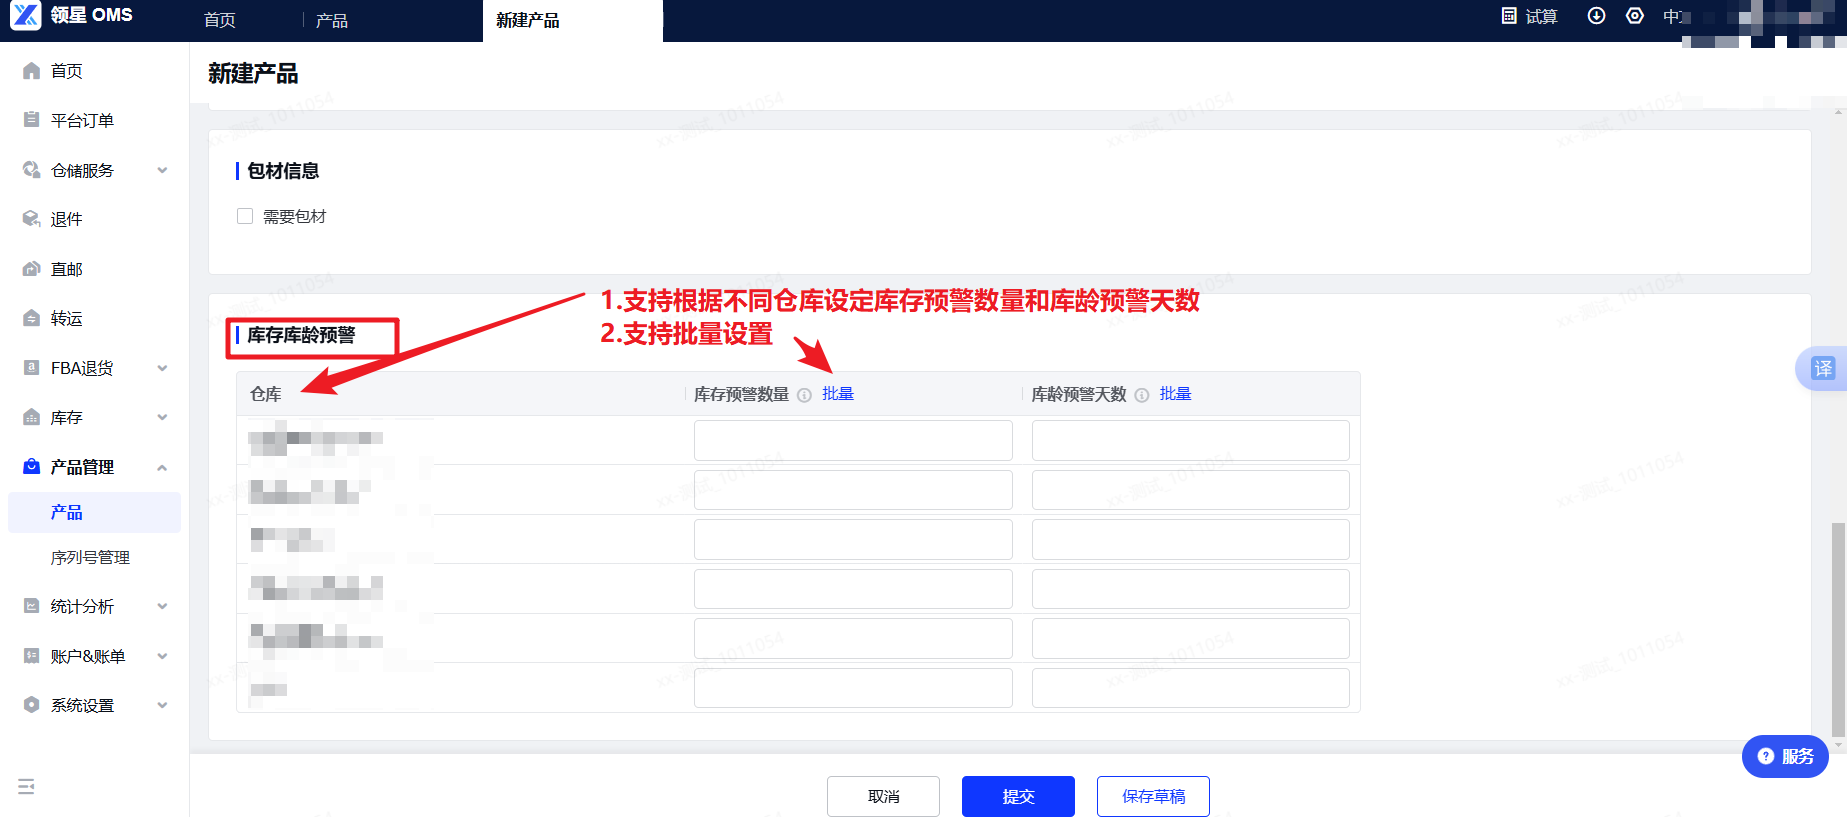The height and width of the screenshot is (817, 1847).
Task: Click third row 库存预警数量 input
Action: tap(853, 539)
